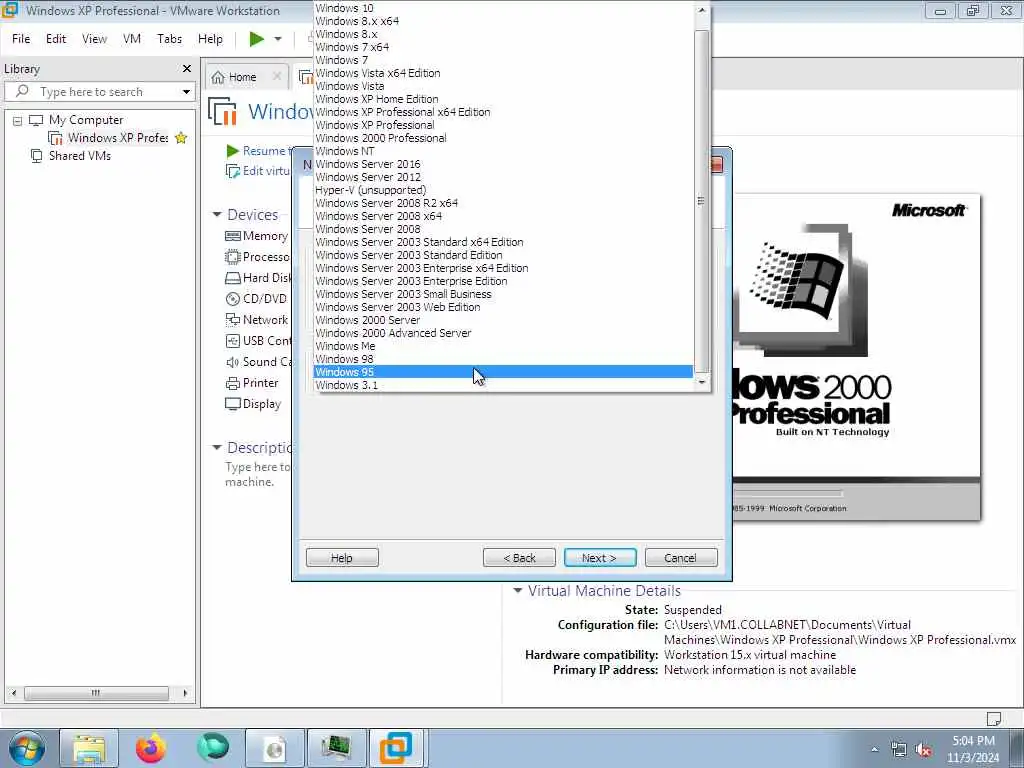The width and height of the screenshot is (1024, 768).
Task: Pick Windows NT from the list
Action: click(503, 151)
